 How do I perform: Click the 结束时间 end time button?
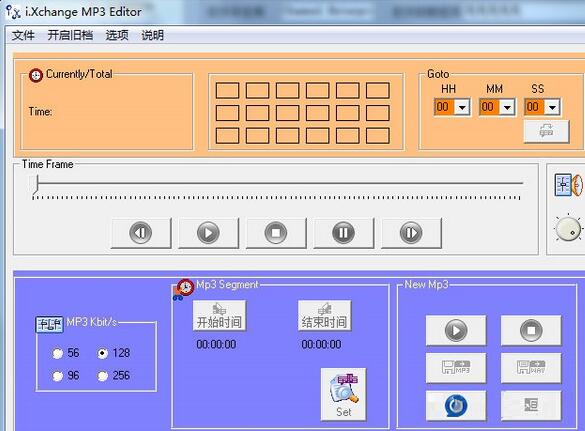pyautogui.click(x=324, y=316)
